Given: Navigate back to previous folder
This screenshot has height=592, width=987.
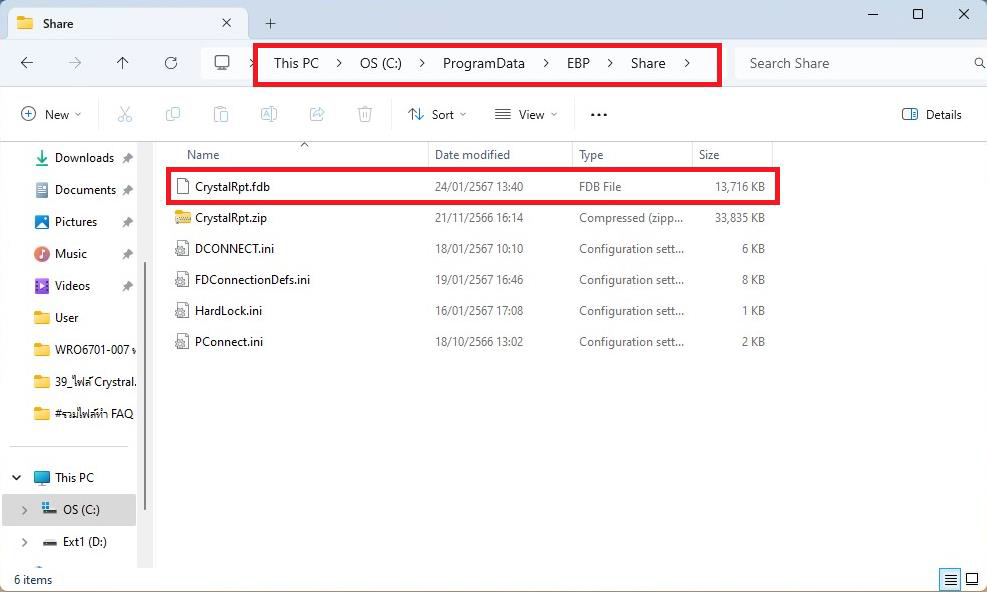Looking at the screenshot, I should click(27, 63).
